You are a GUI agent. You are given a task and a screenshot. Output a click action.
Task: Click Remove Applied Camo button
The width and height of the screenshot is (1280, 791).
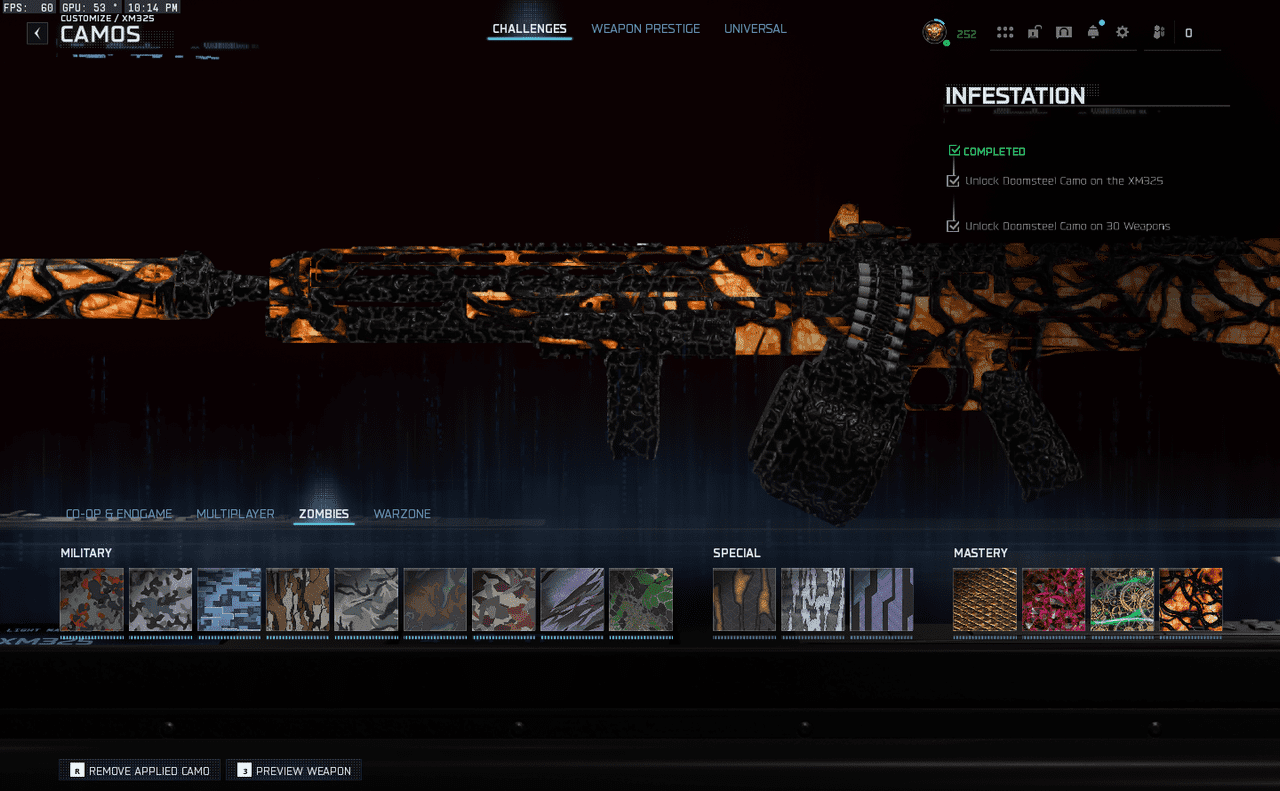140,771
